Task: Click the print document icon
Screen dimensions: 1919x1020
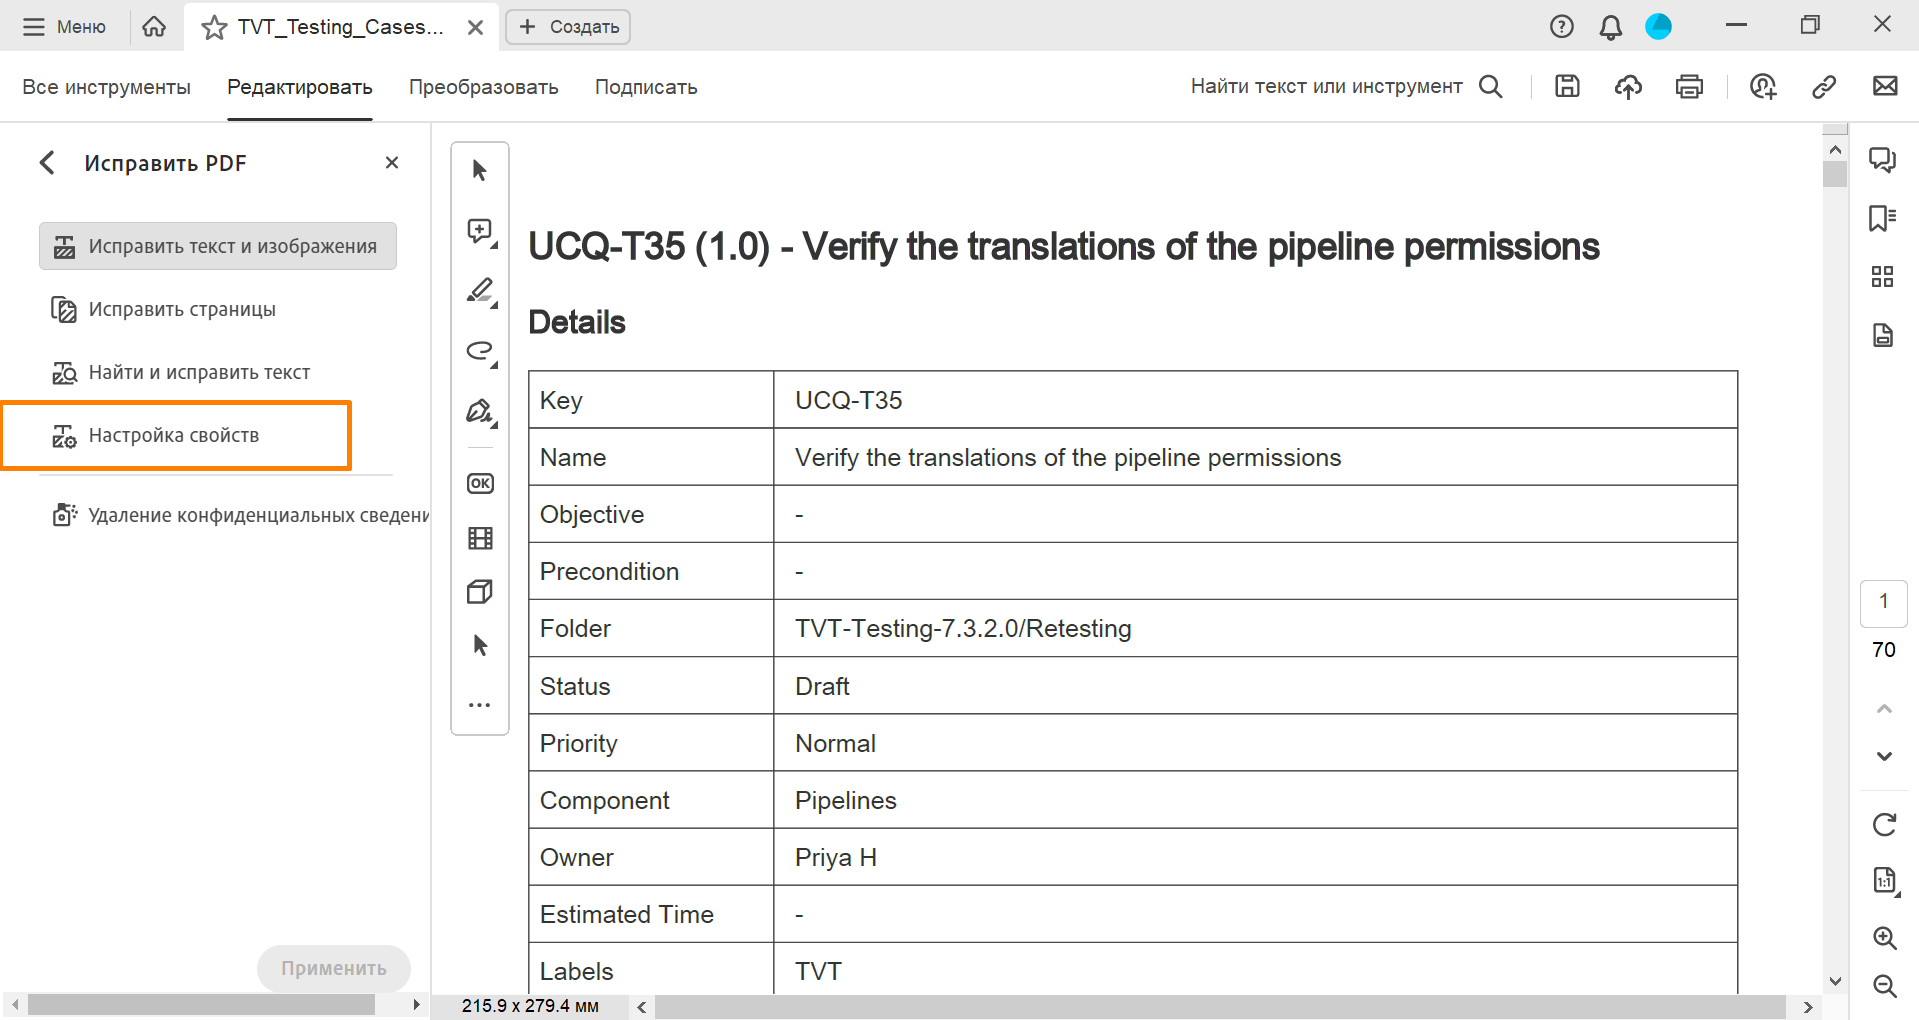Action: [1689, 87]
